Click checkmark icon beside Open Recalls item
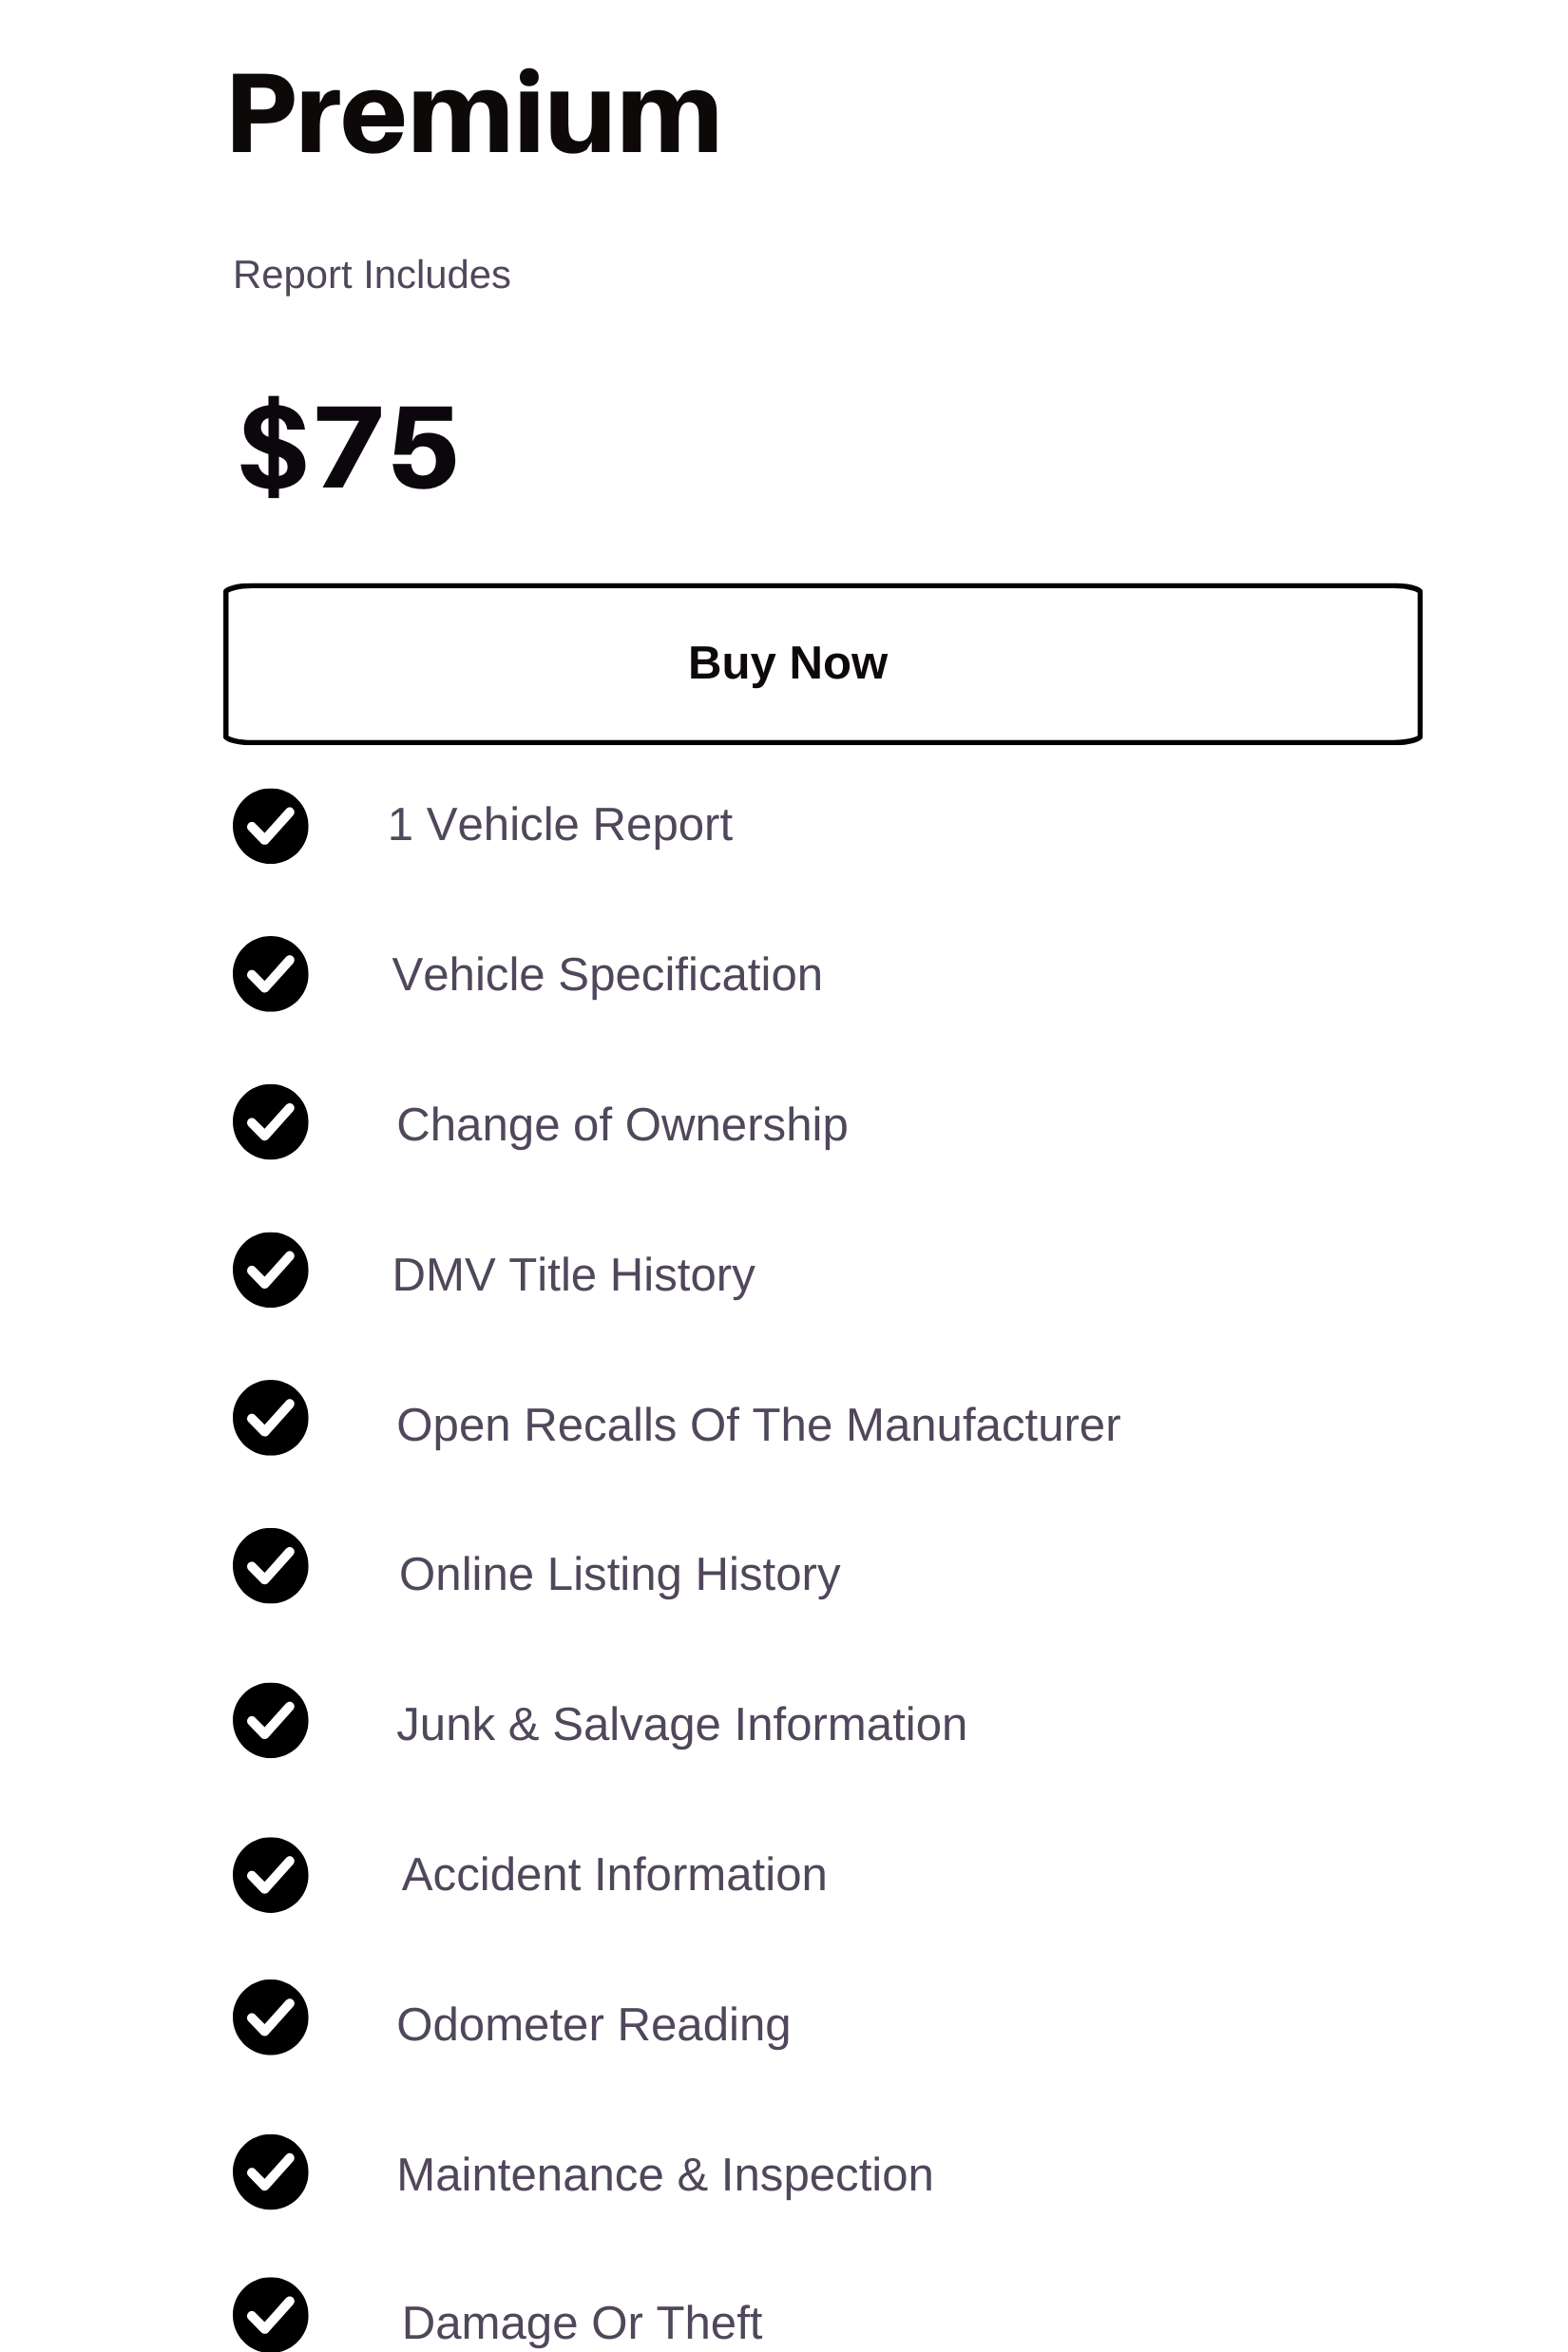The height and width of the screenshot is (2352, 1568). pyautogui.click(x=270, y=1418)
